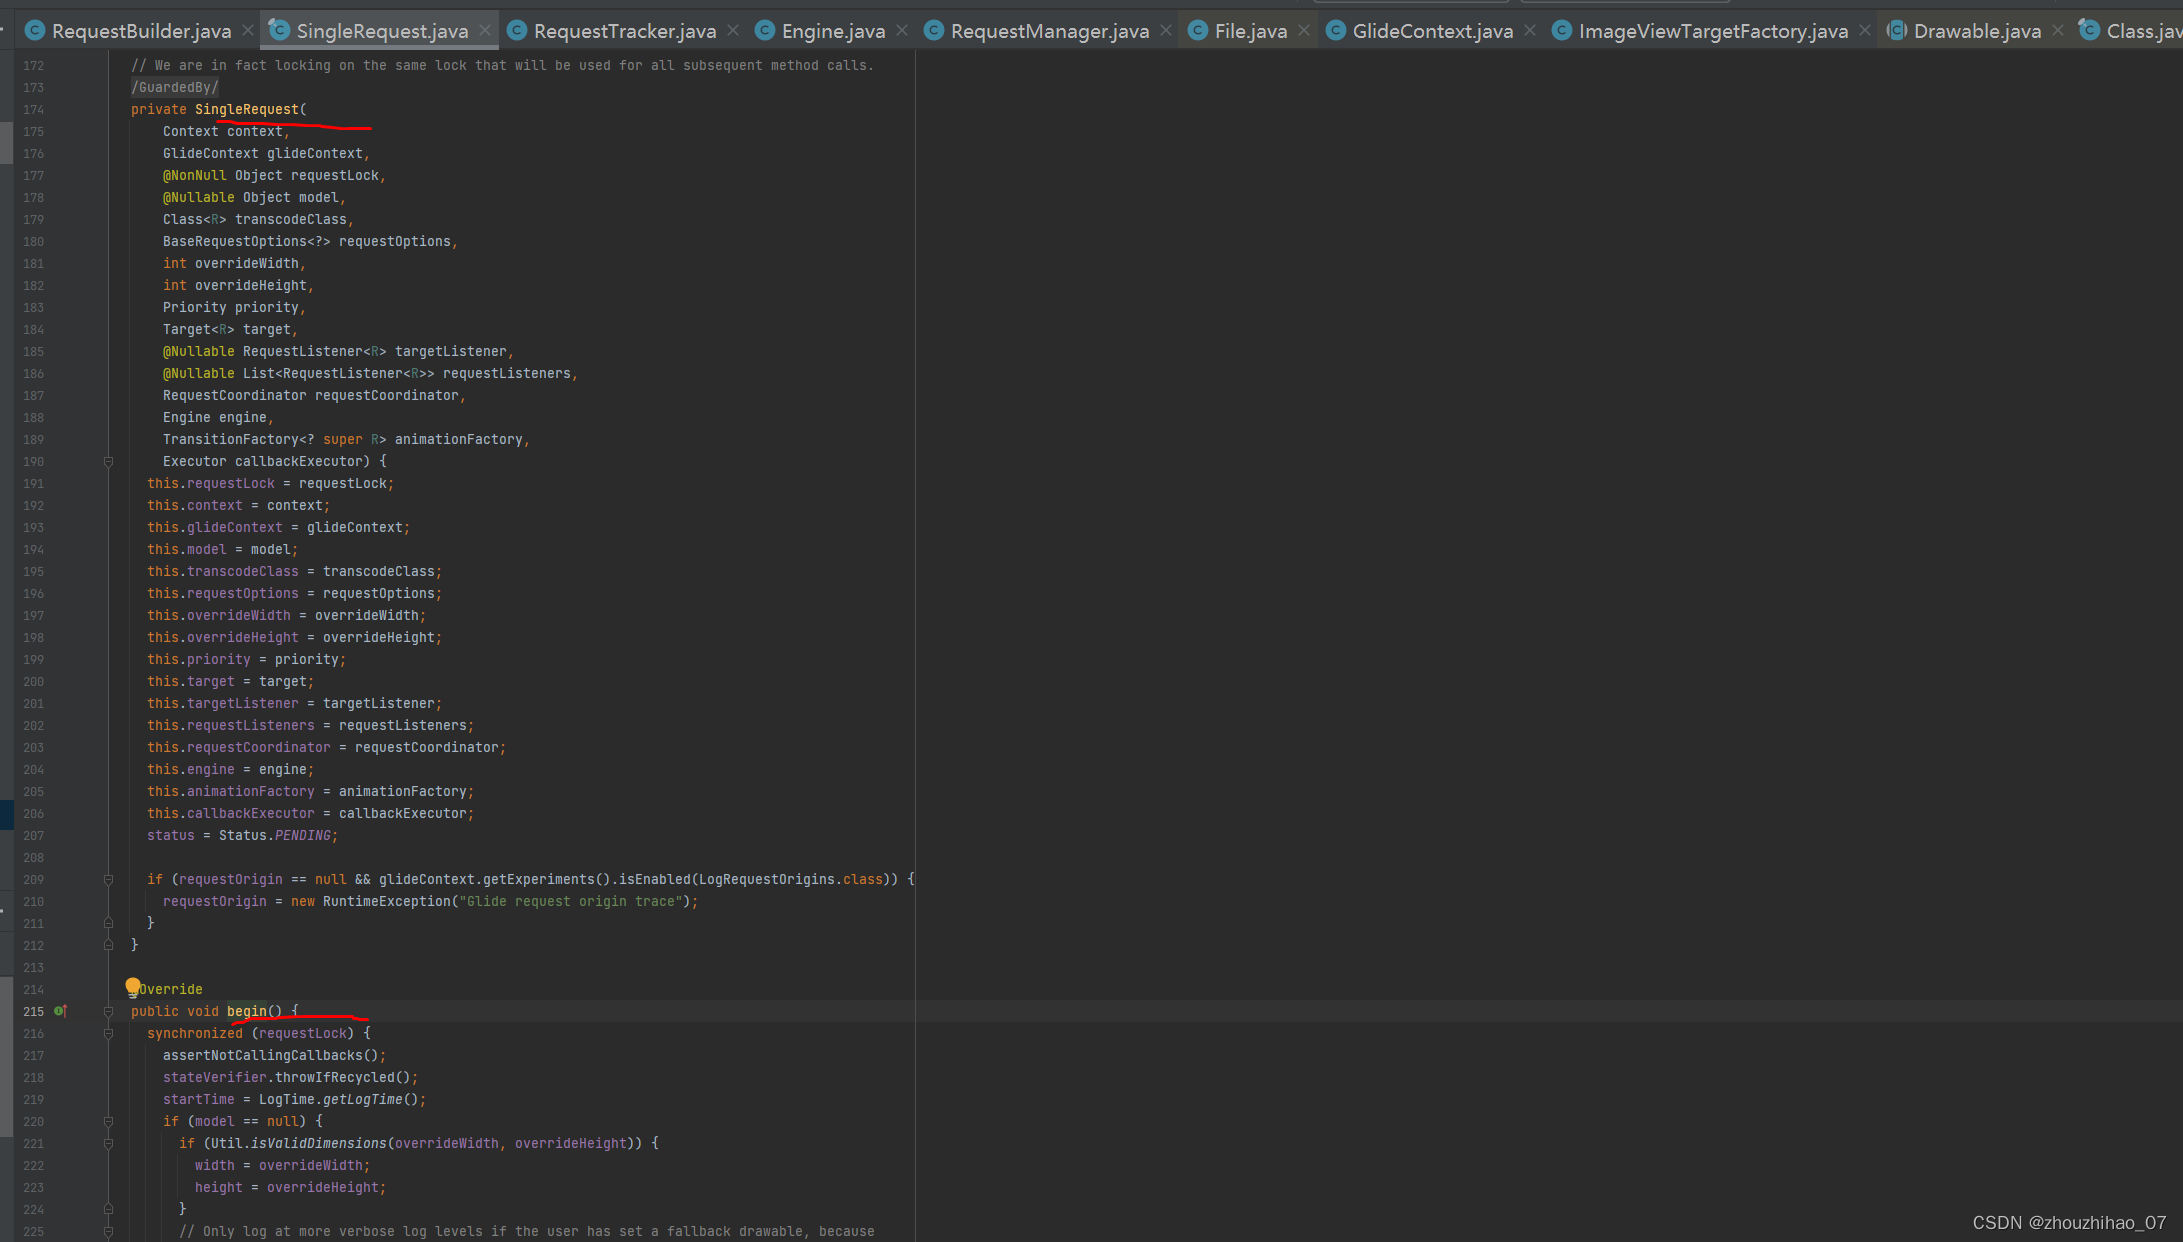Collapse the if block at line 209
The width and height of the screenshot is (2183, 1242).
coord(108,879)
